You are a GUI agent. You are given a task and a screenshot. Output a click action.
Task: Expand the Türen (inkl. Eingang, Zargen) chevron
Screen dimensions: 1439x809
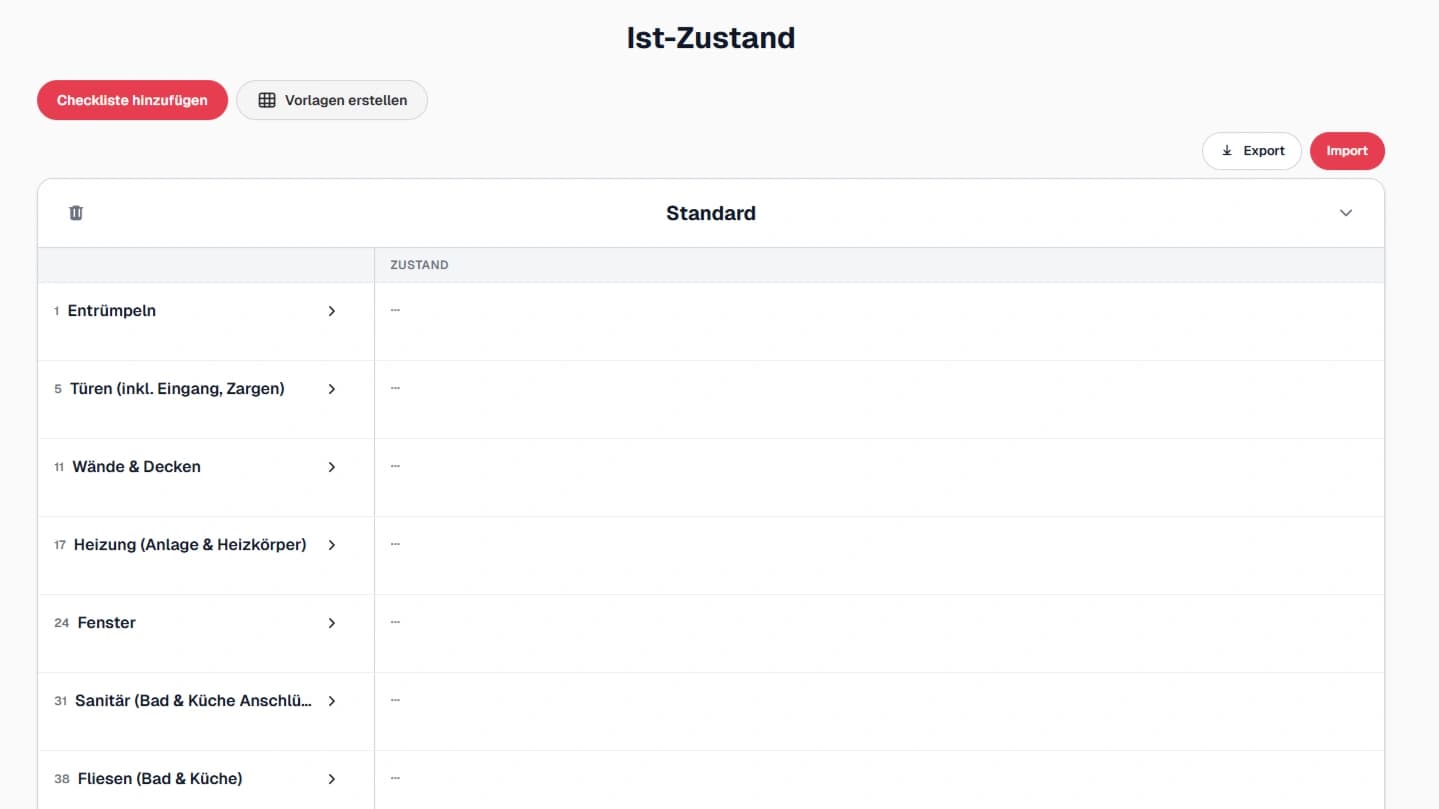click(332, 389)
